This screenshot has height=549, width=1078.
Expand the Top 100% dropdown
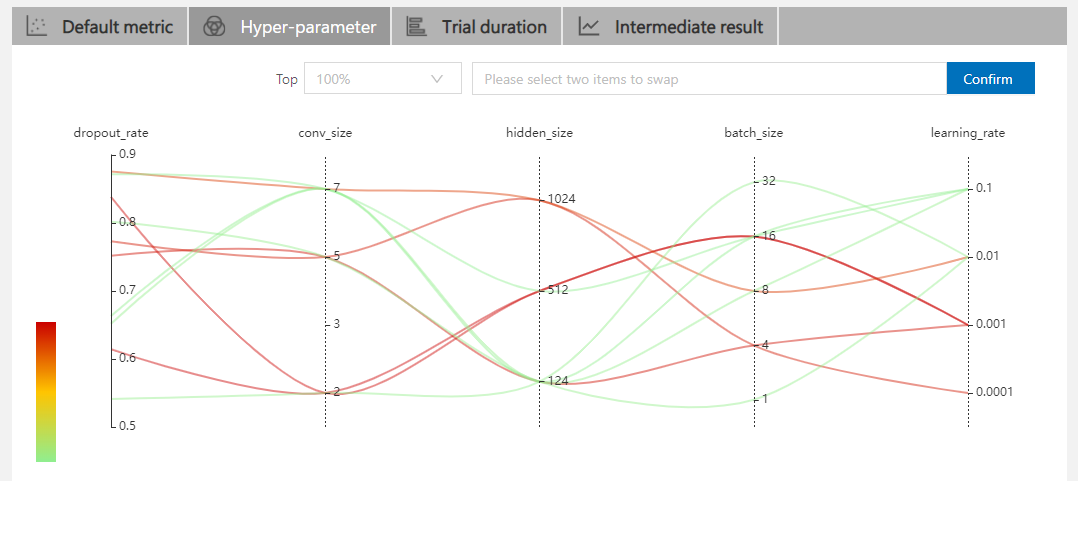pos(382,79)
